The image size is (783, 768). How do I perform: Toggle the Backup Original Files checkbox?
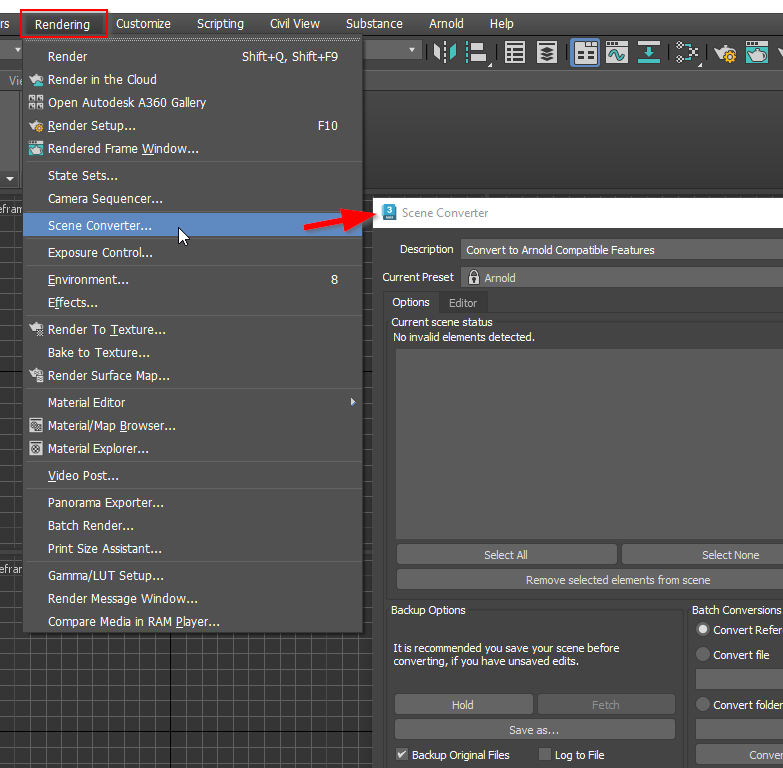click(x=402, y=755)
